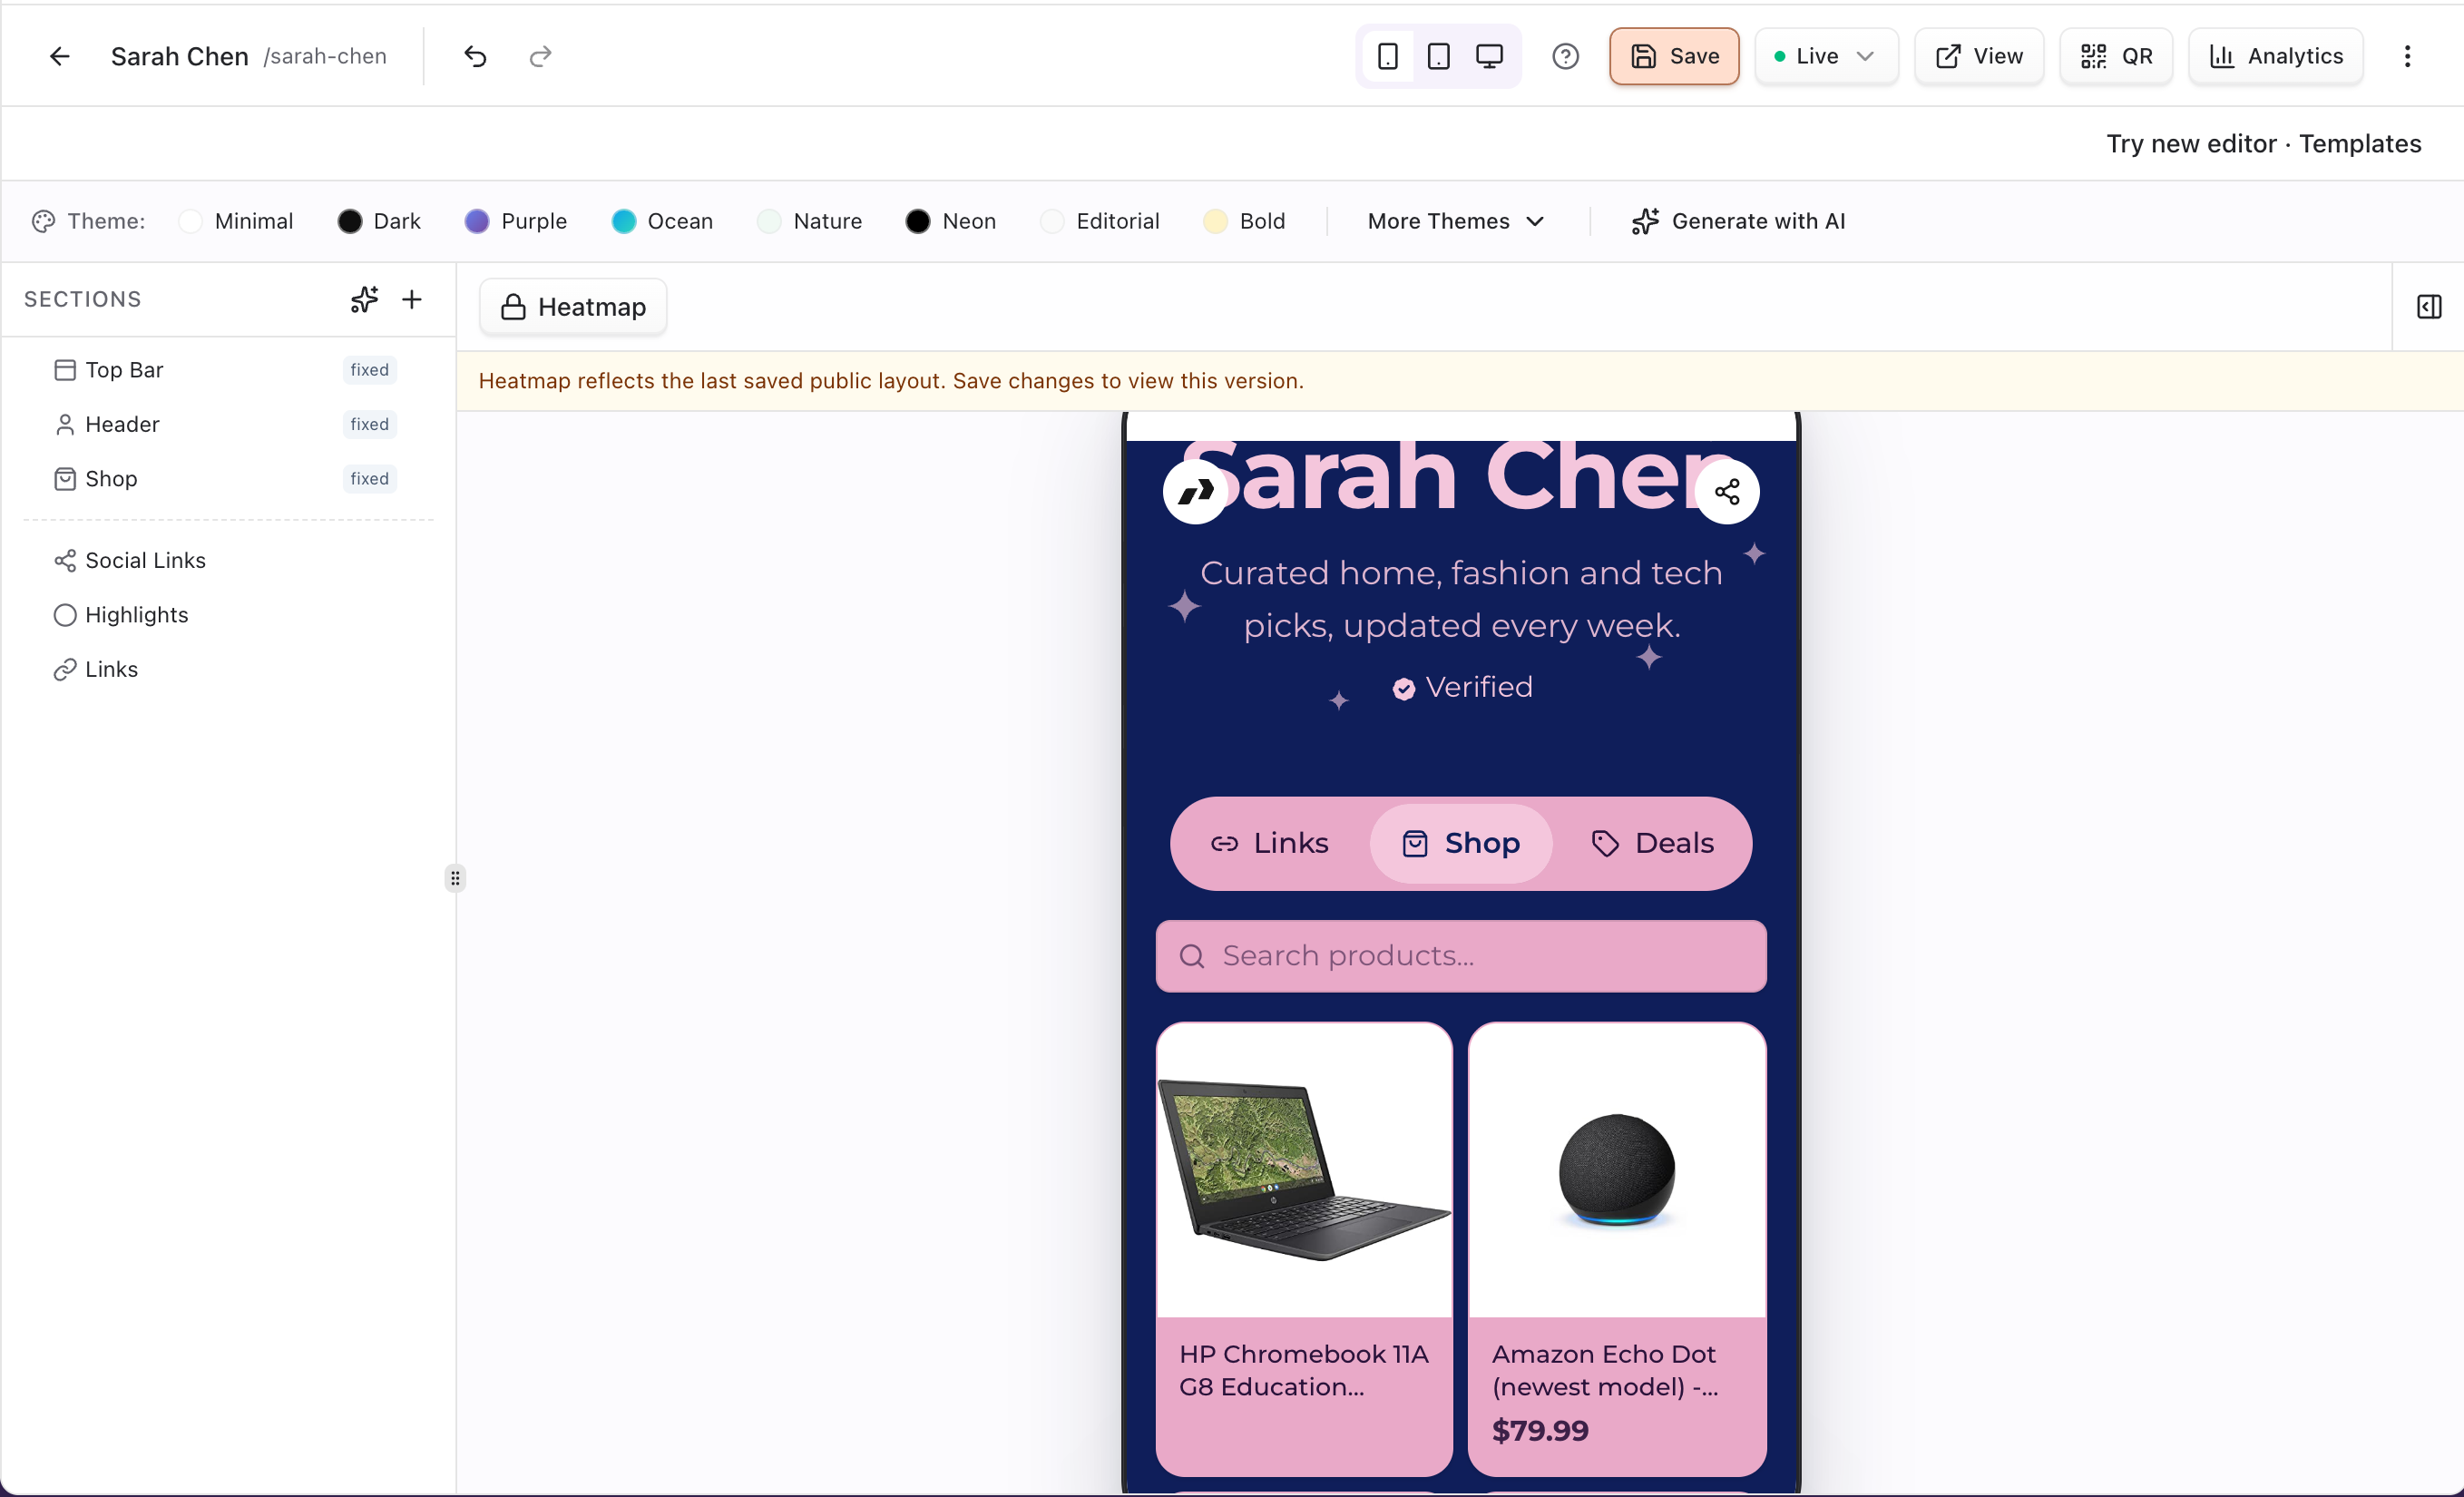
Task: Click the locked Heatmap button
Action: coord(573,306)
